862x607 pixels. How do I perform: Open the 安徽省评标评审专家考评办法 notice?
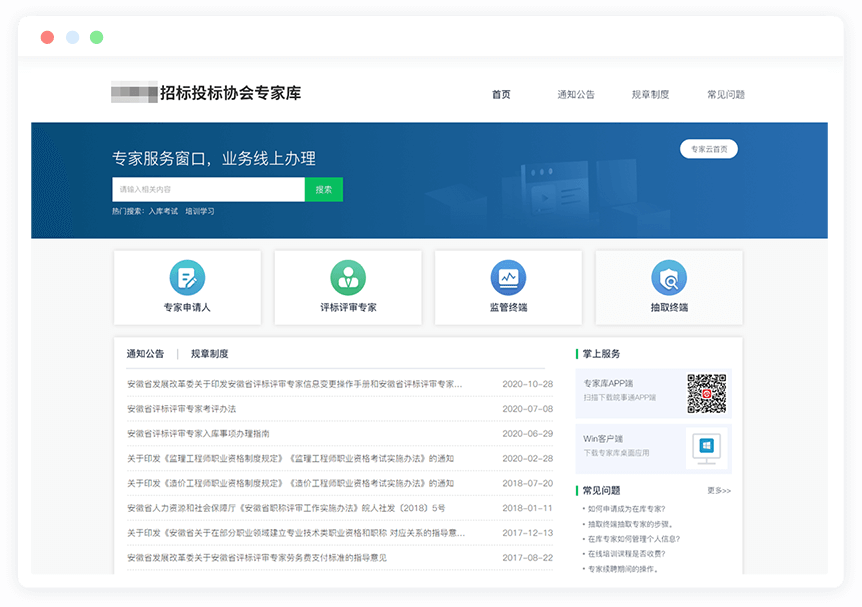[182, 409]
